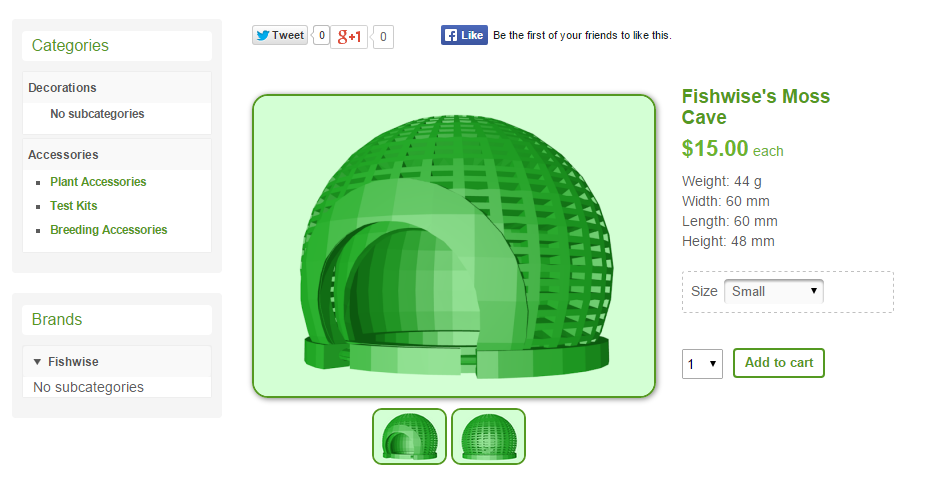Click the Google +1 count bubble
This screenshot has height=477, width=931.
383,37
